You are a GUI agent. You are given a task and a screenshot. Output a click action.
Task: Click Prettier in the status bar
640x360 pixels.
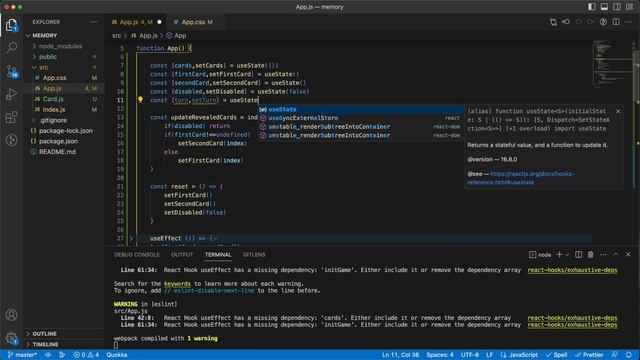click(x=589, y=355)
